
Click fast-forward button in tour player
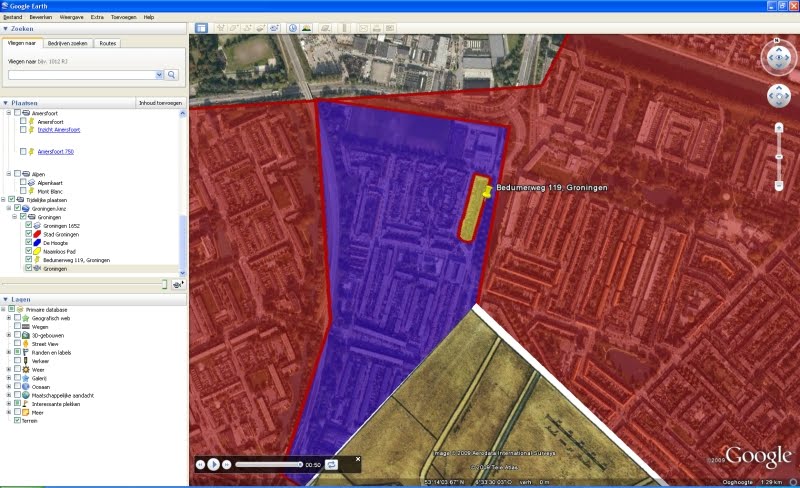227,464
